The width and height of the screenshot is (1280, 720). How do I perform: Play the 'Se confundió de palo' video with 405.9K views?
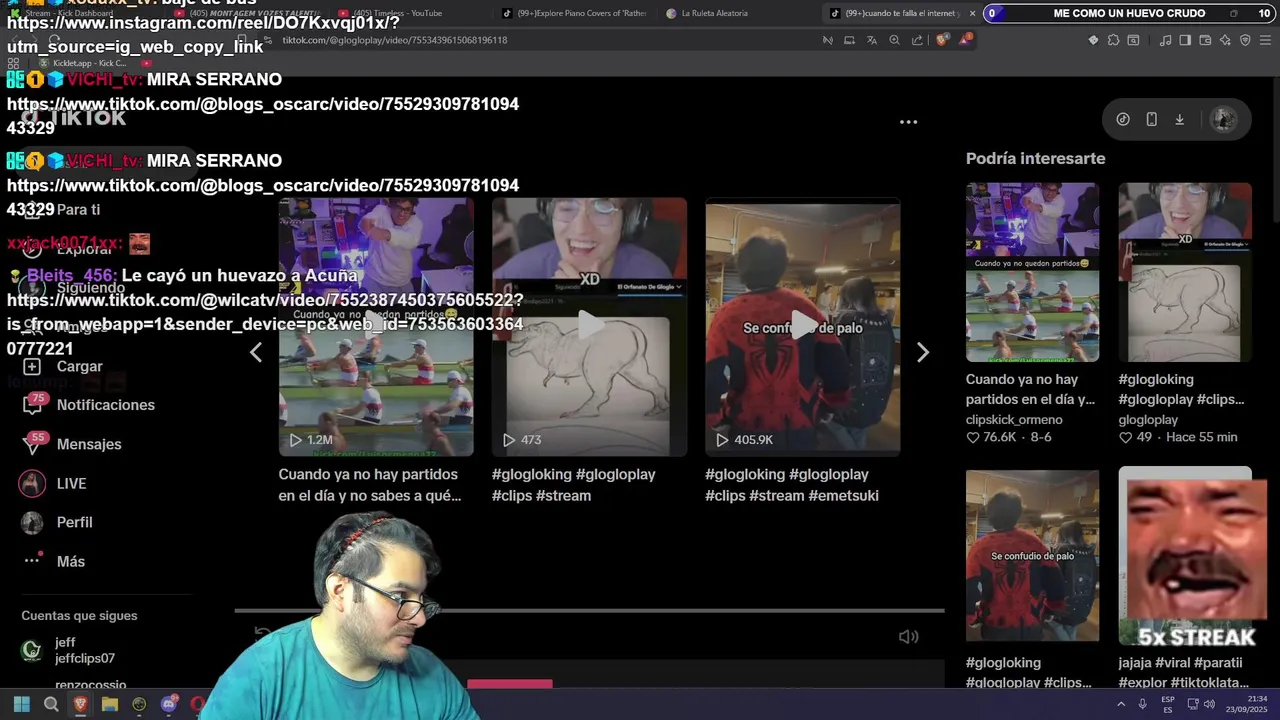[803, 327]
